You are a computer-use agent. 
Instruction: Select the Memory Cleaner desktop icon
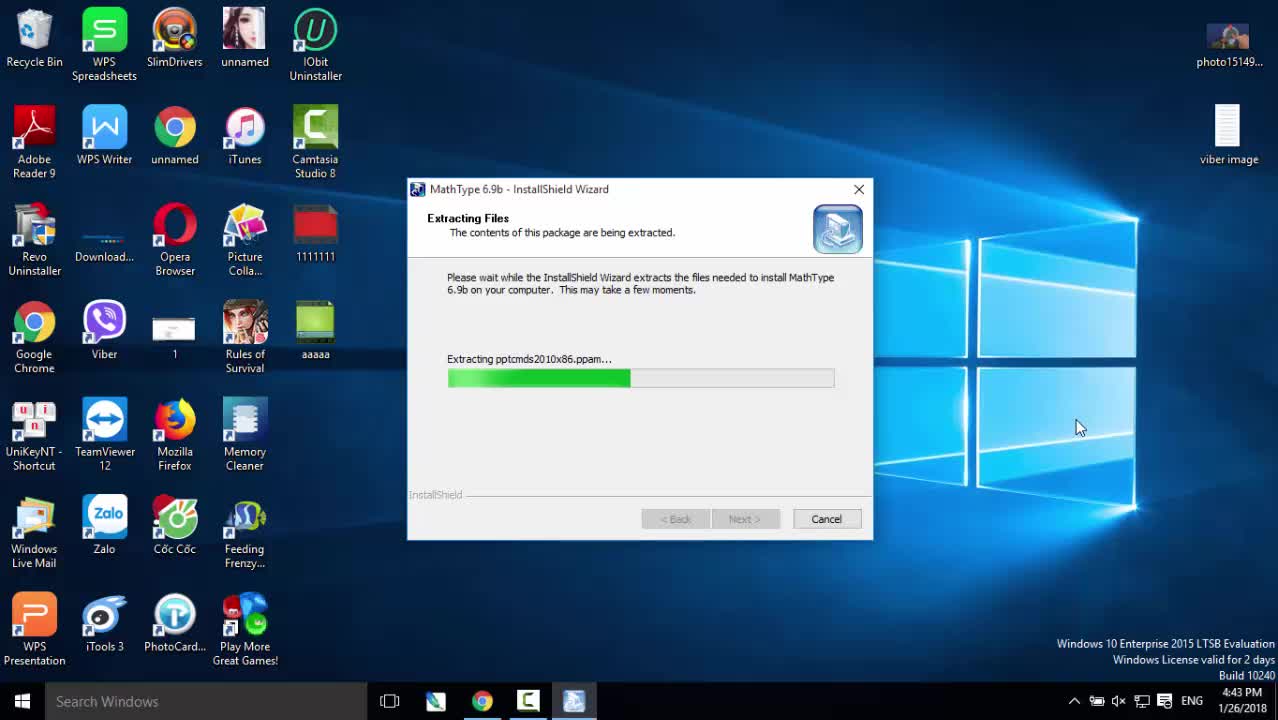click(245, 435)
